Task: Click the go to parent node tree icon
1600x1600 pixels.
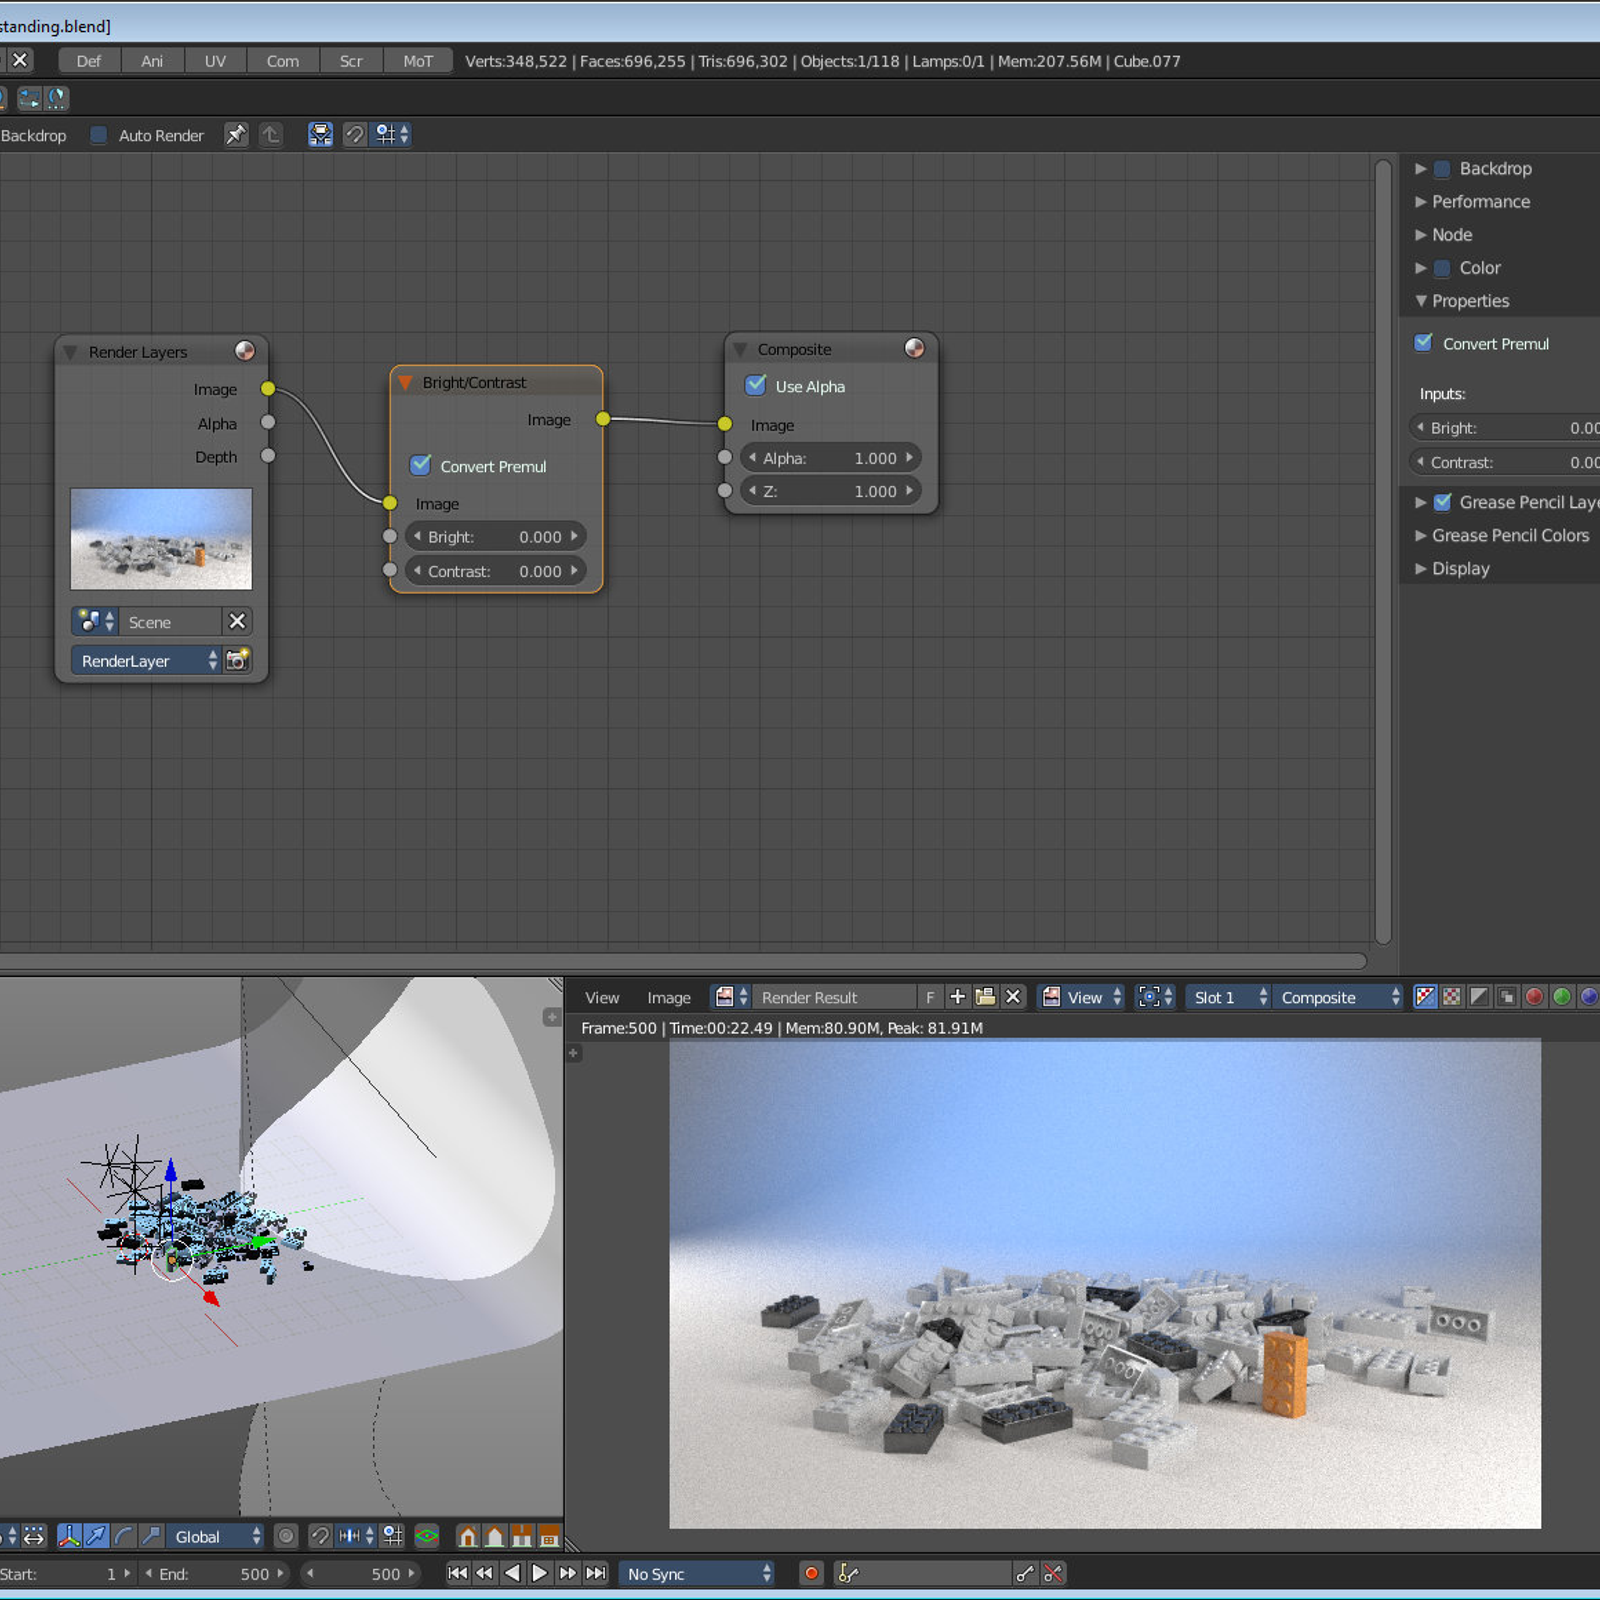Action: [x=271, y=135]
